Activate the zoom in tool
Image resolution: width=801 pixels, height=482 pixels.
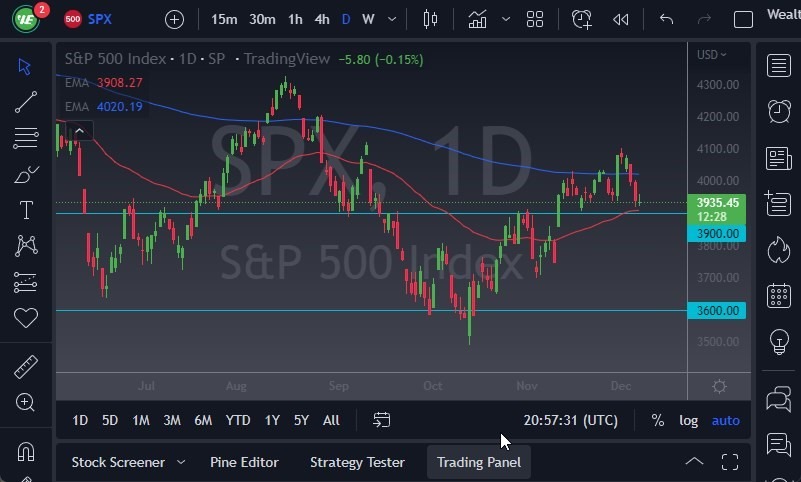click(25, 402)
